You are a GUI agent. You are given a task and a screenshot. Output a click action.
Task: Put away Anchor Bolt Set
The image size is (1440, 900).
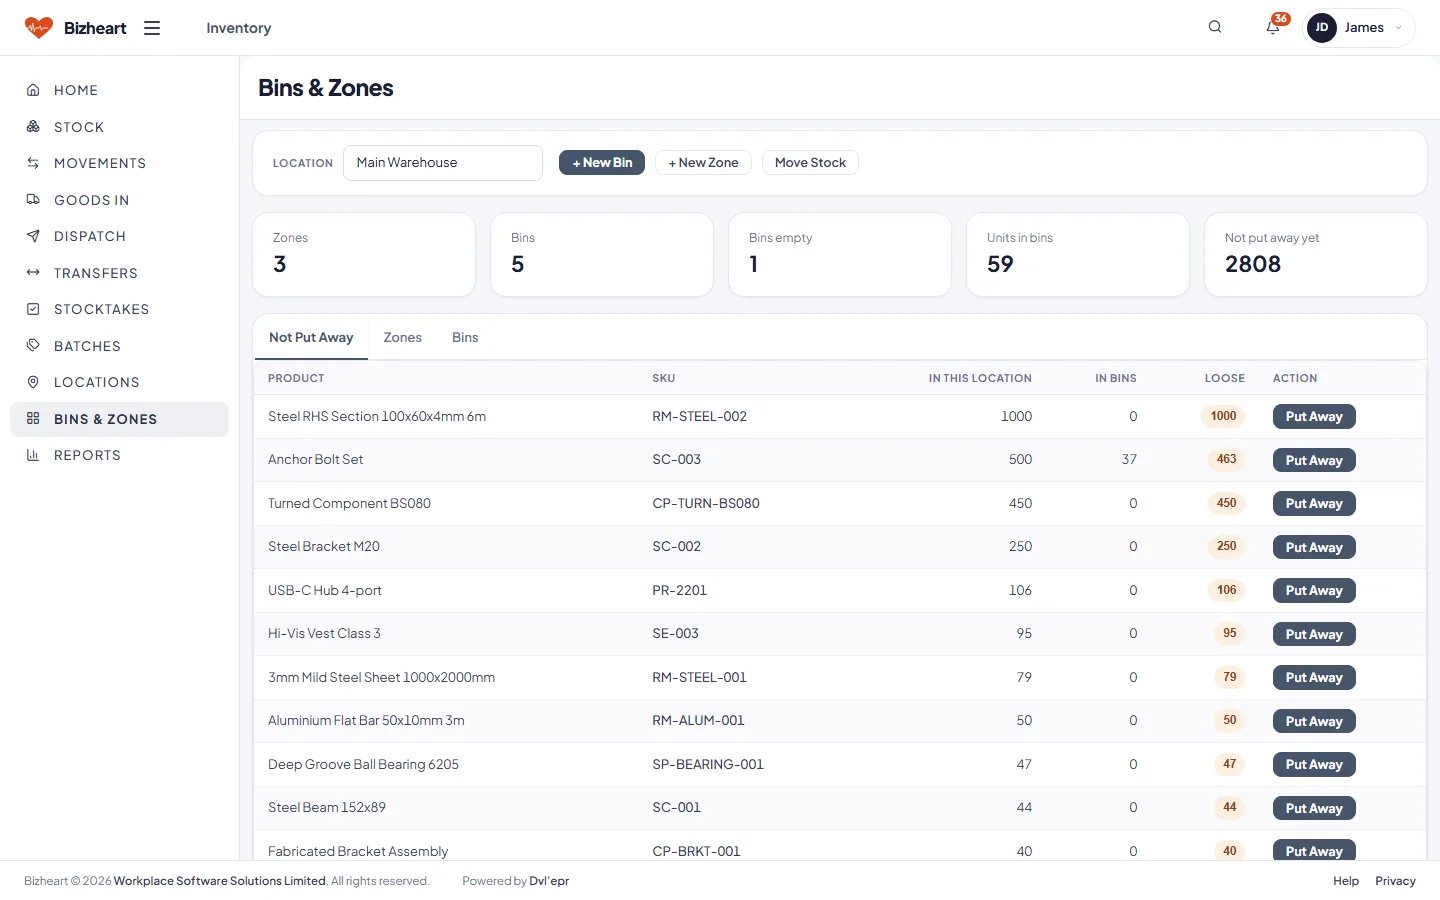coord(1314,460)
